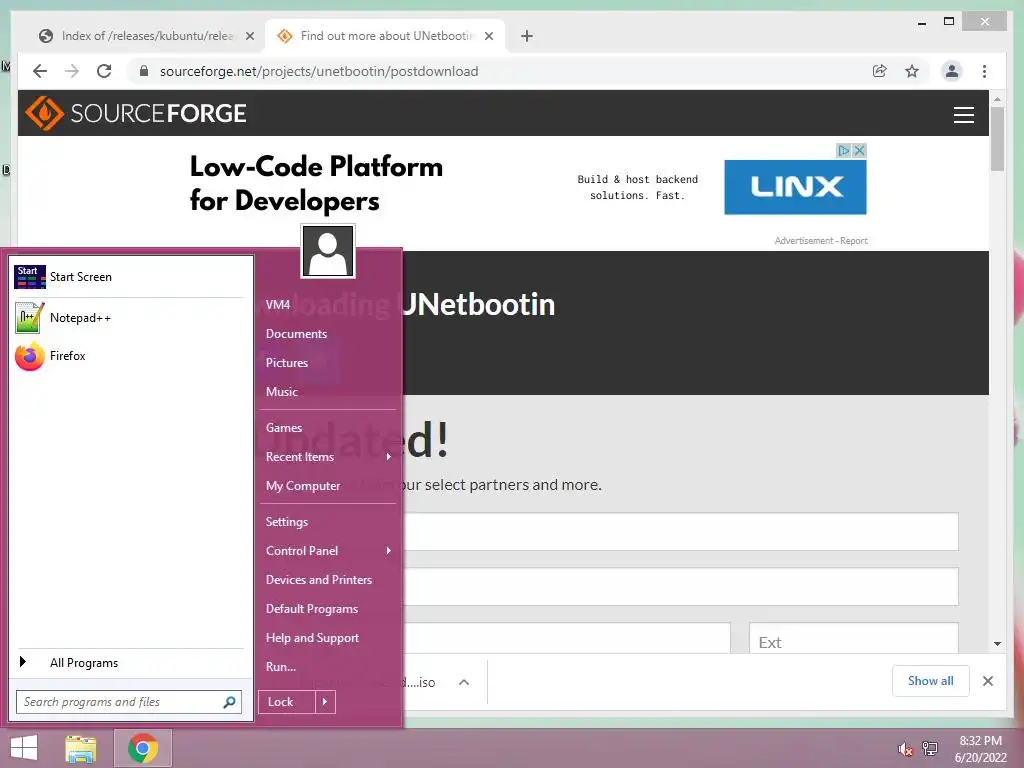
Task: Open Pictures from start menu
Action: (328, 363)
